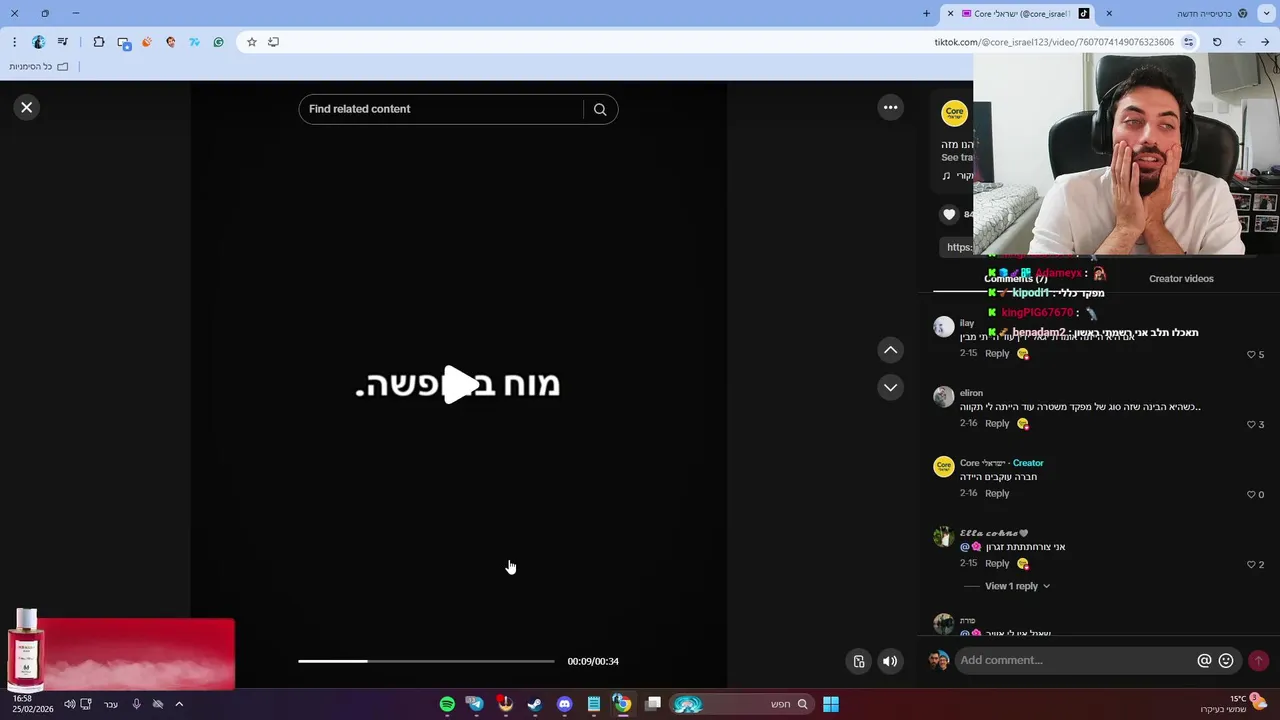Open Chrome profile avatar
Image resolution: width=1280 pixels, height=720 pixels.
point(39,42)
